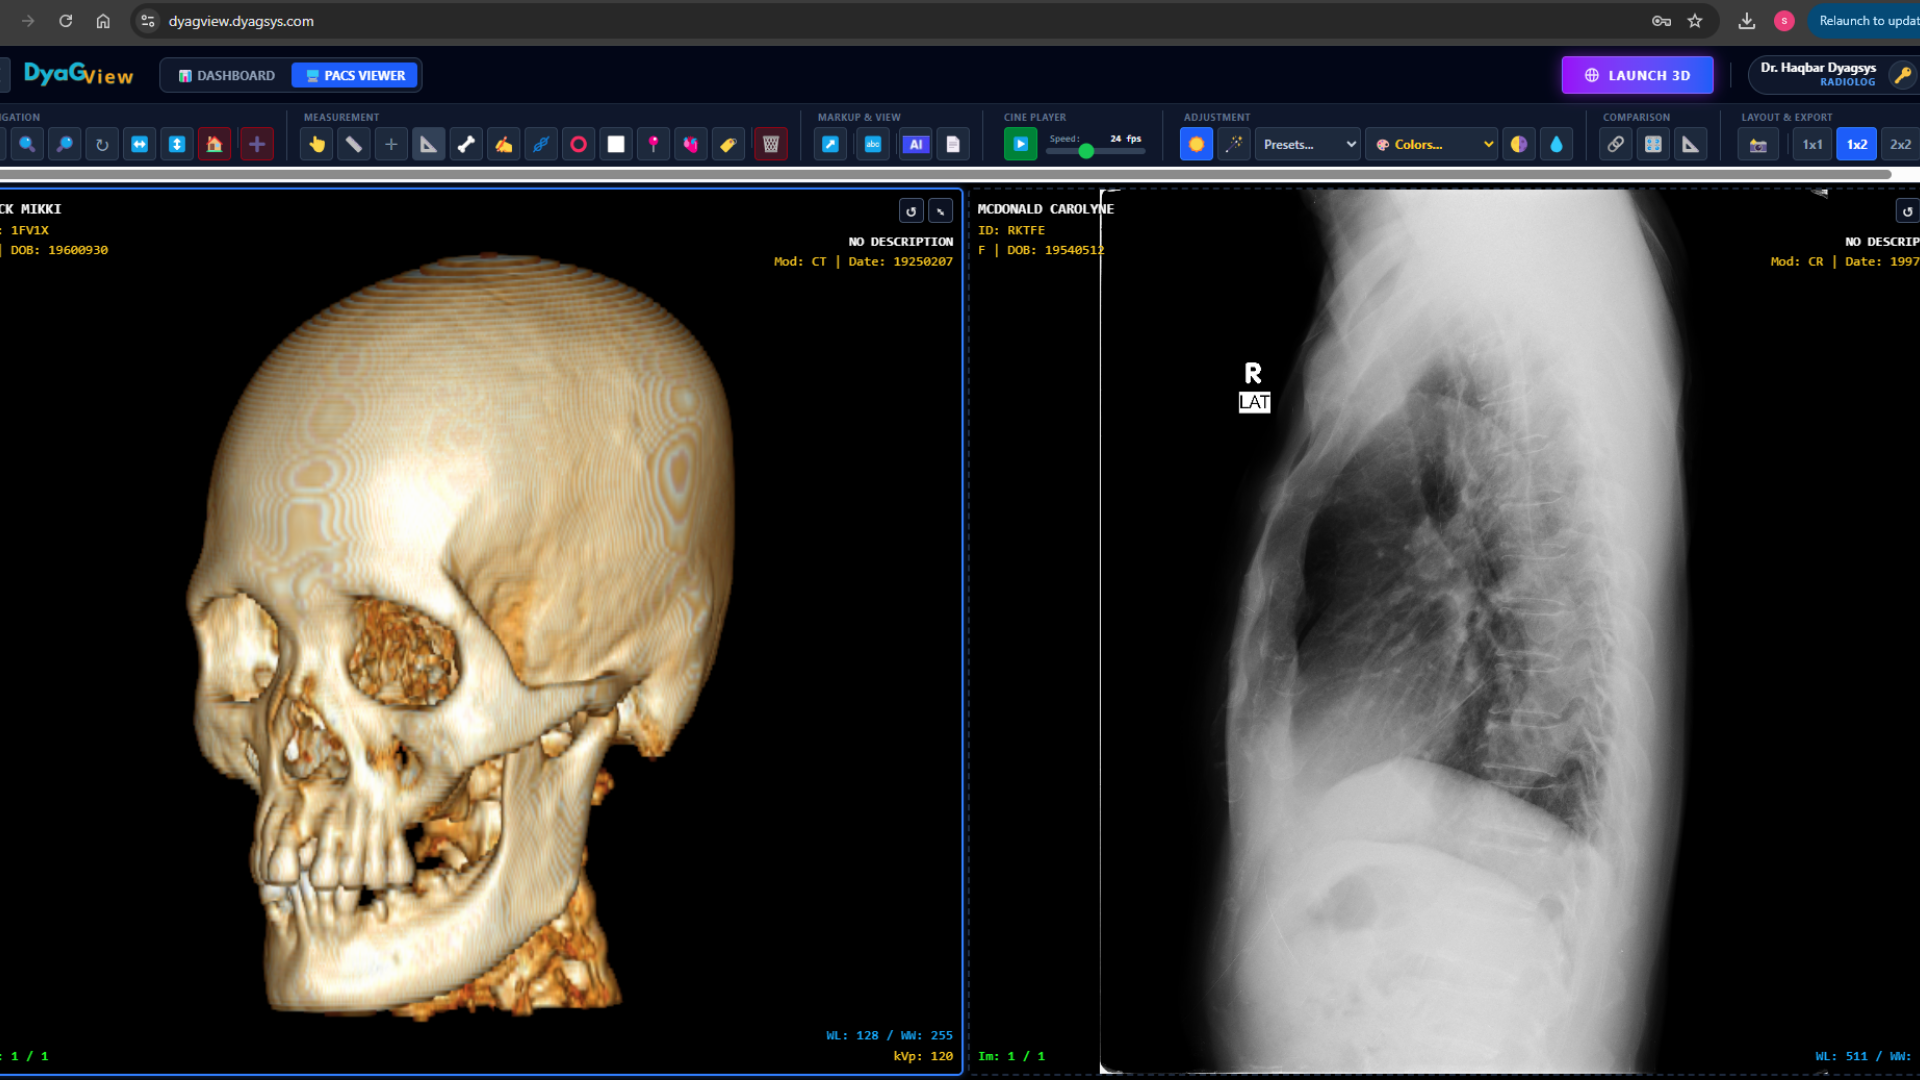Click the DyaGview logo
The width and height of the screenshot is (1920, 1080).
click(78, 74)
